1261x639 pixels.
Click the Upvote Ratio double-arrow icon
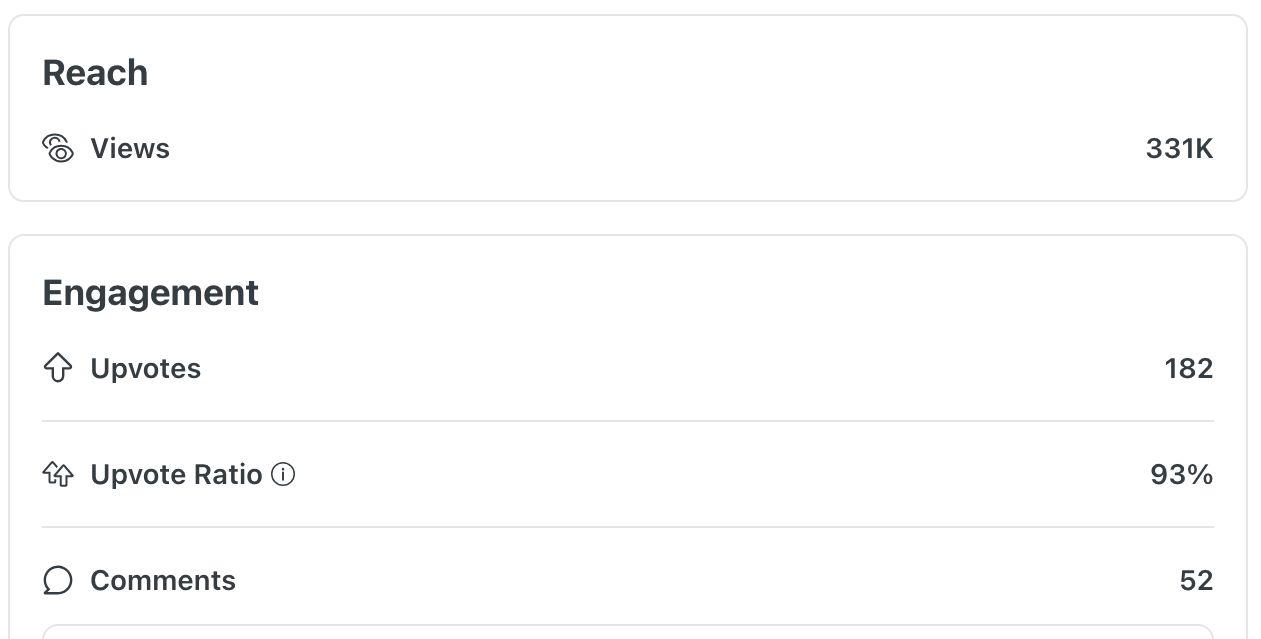(x=58, y=474)
